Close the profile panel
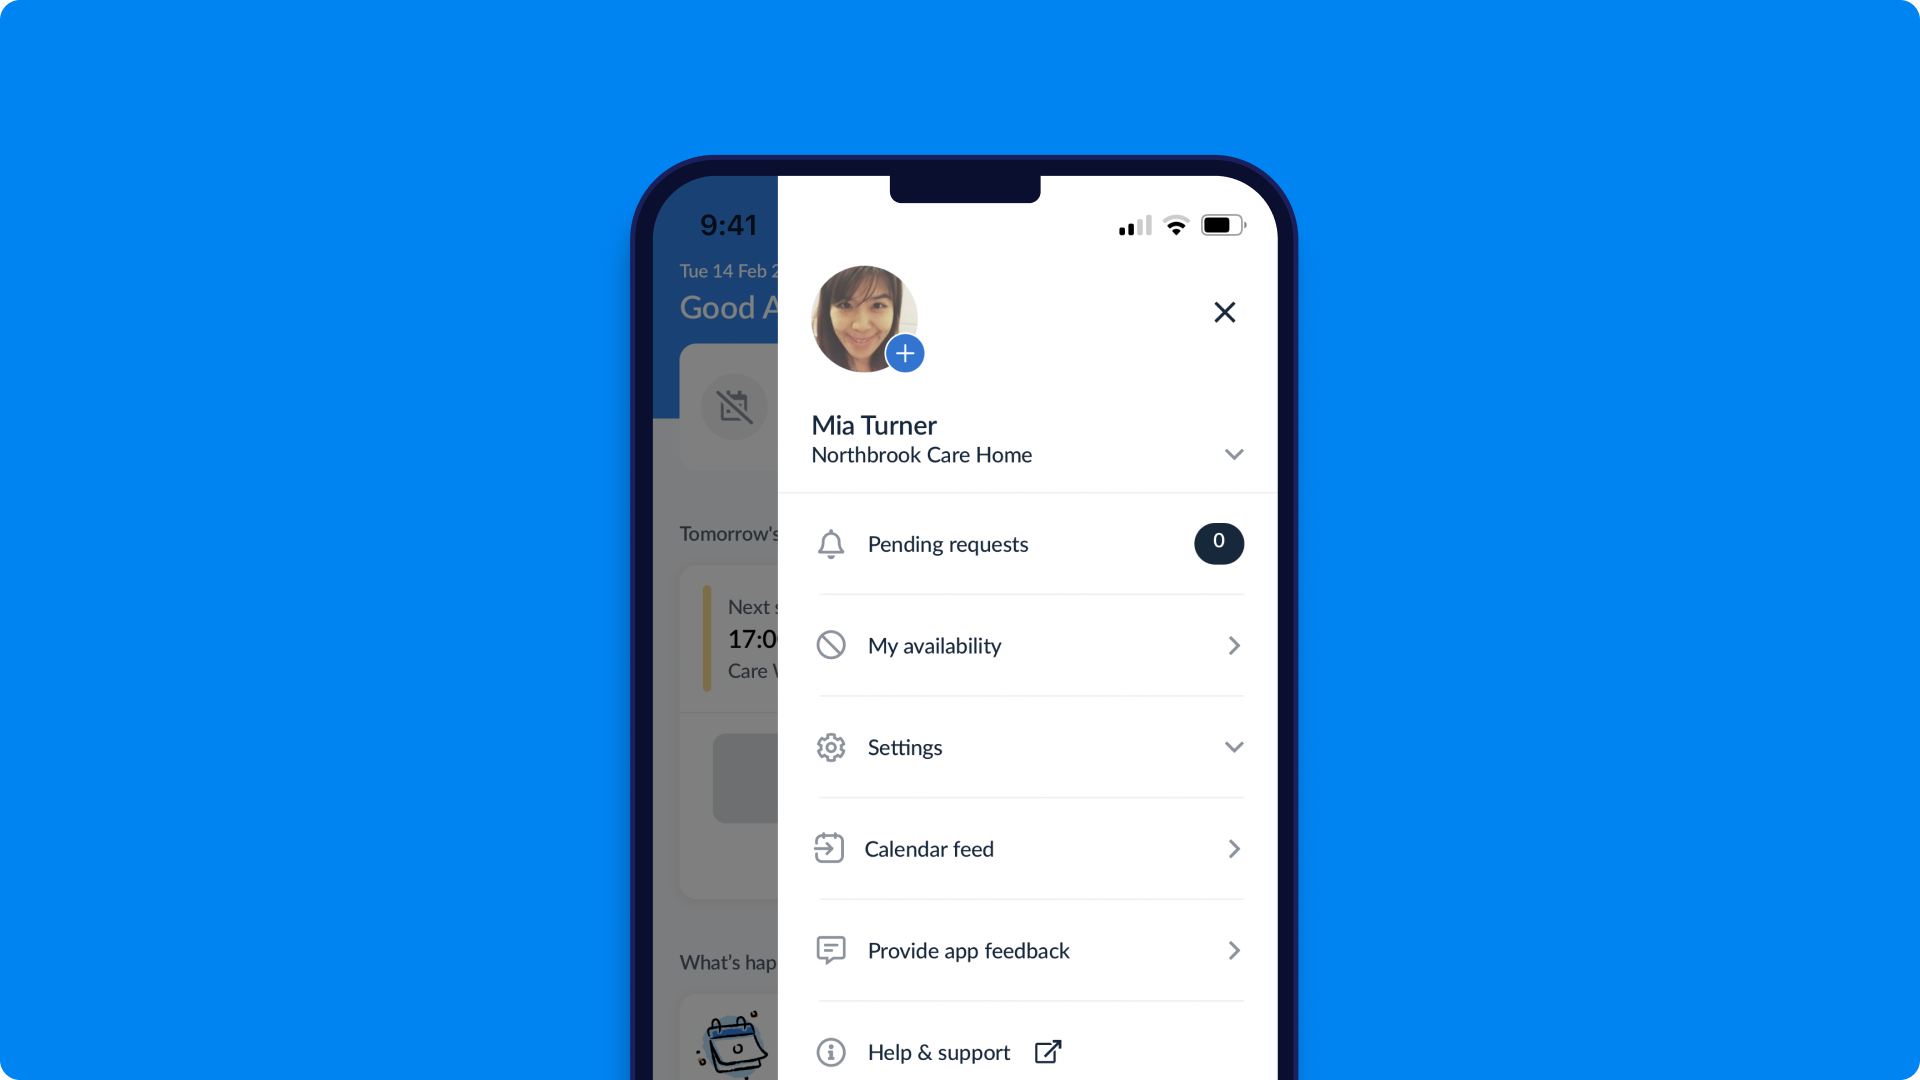The image size is (1920, 1080). tap(1224, 313)
